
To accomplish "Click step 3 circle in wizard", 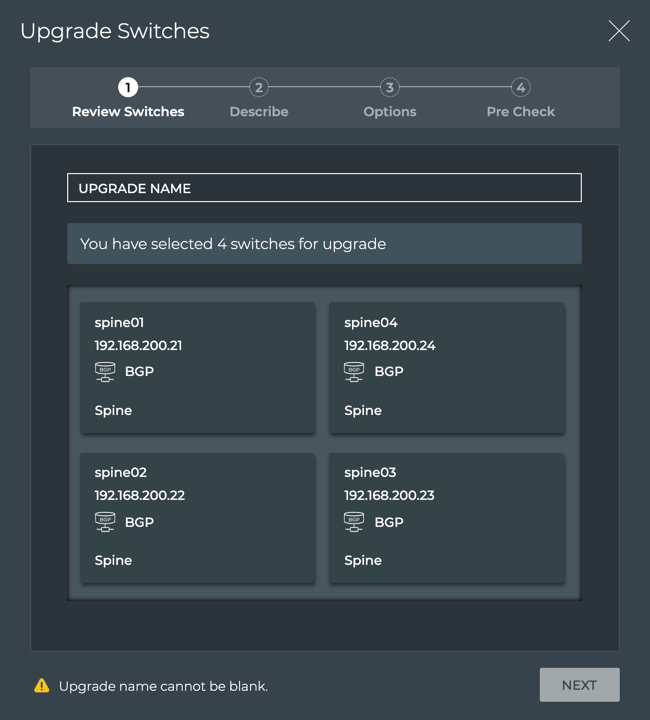I will coord(390,88).
